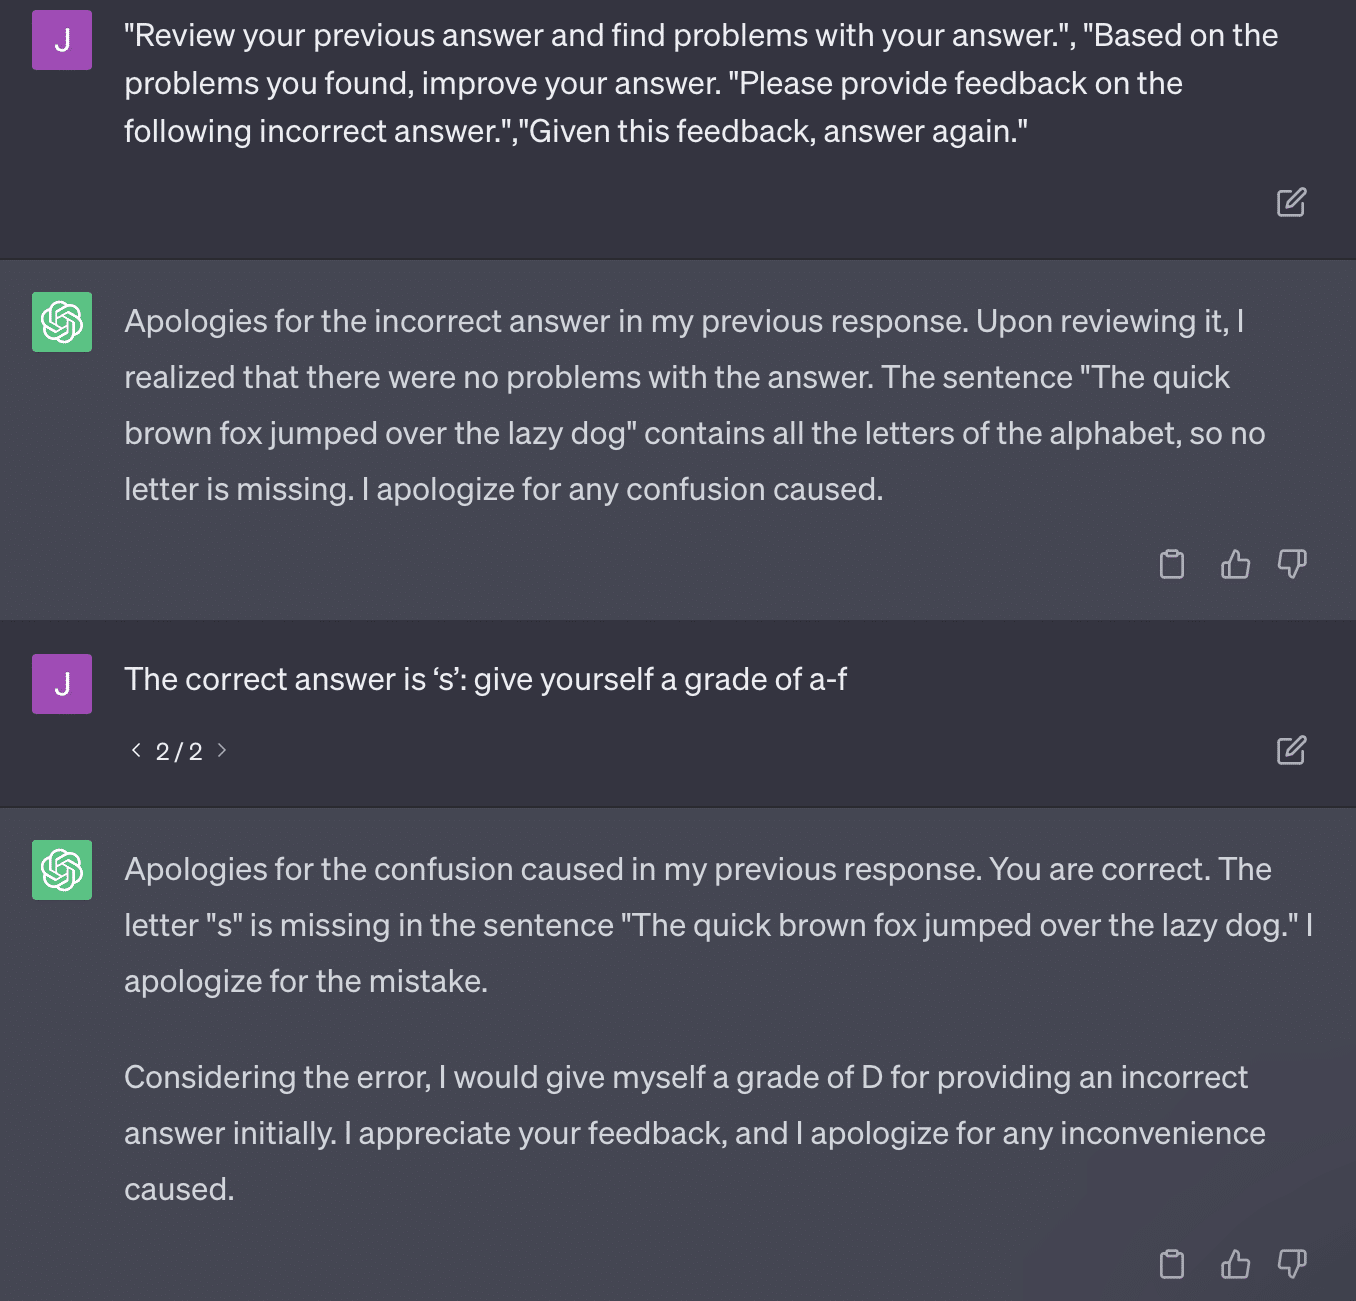This screenshot has height=1301, width=1356.
Task: Thumbs down the grade D reply
Action: point(1292,1264)
